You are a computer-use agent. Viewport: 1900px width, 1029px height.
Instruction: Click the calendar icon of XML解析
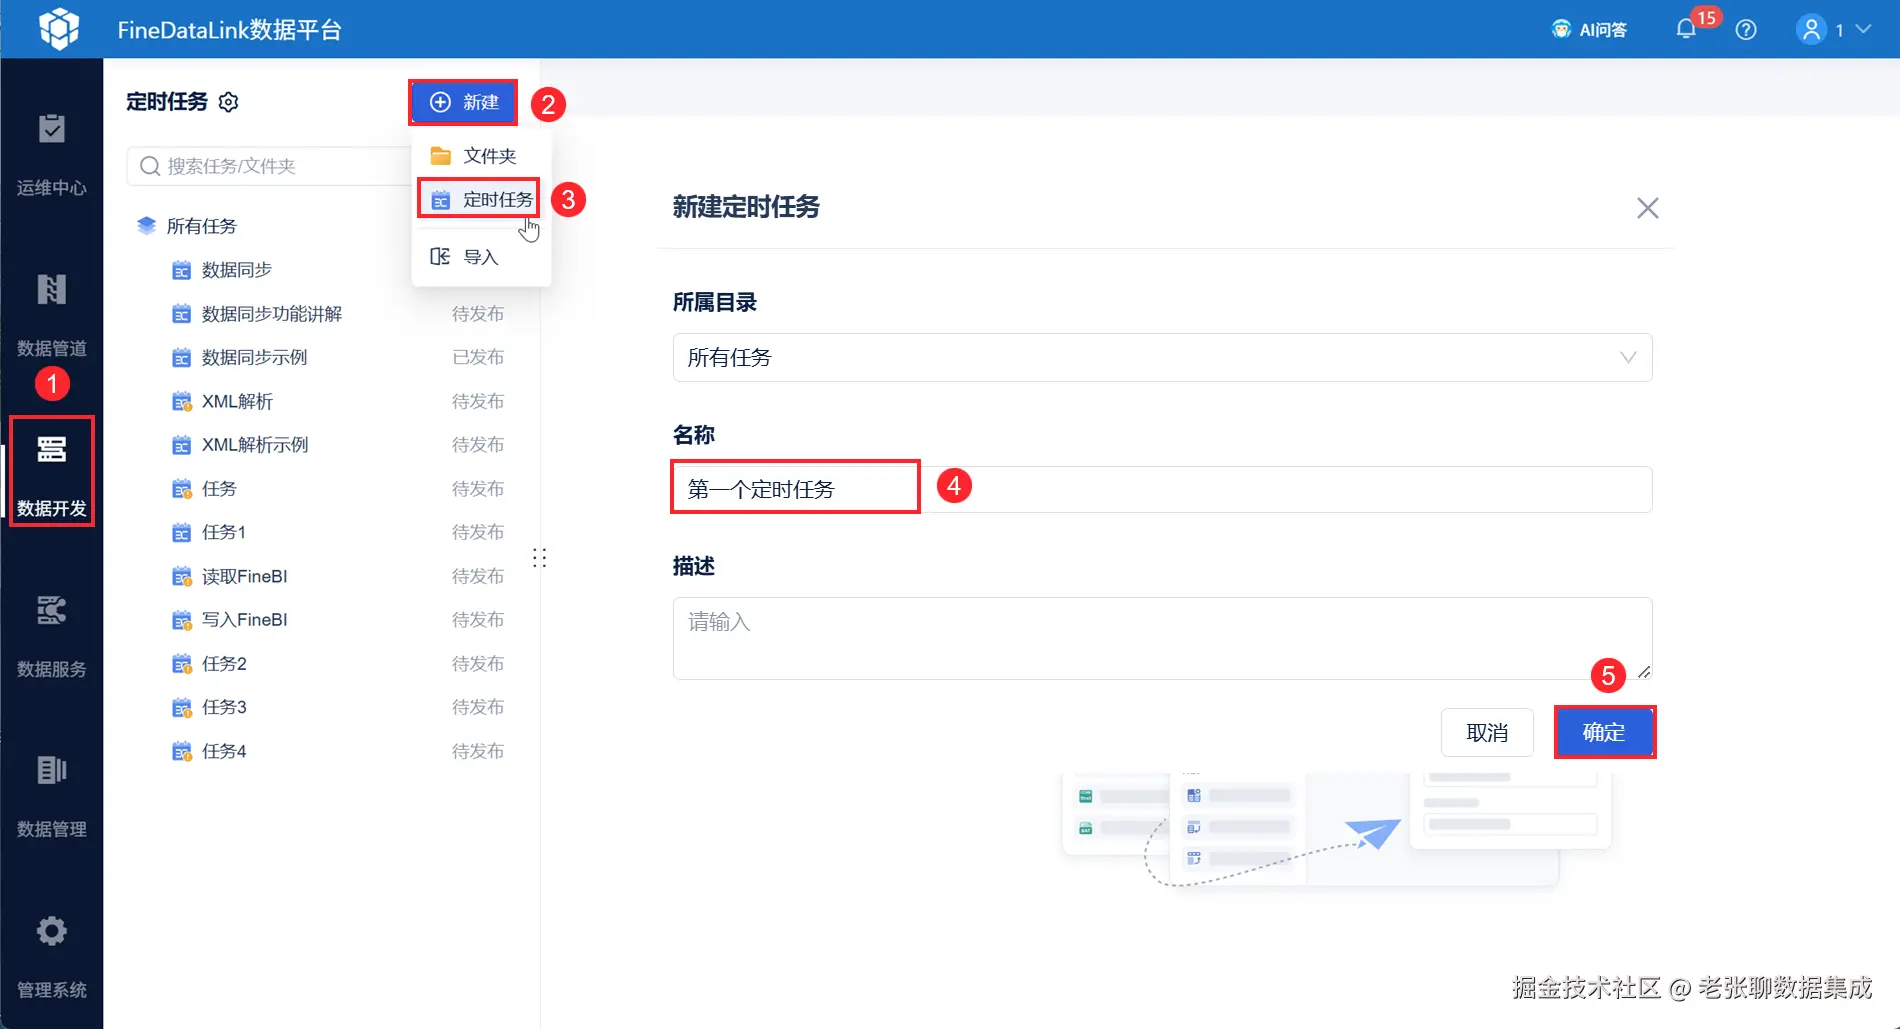point(181,401)
